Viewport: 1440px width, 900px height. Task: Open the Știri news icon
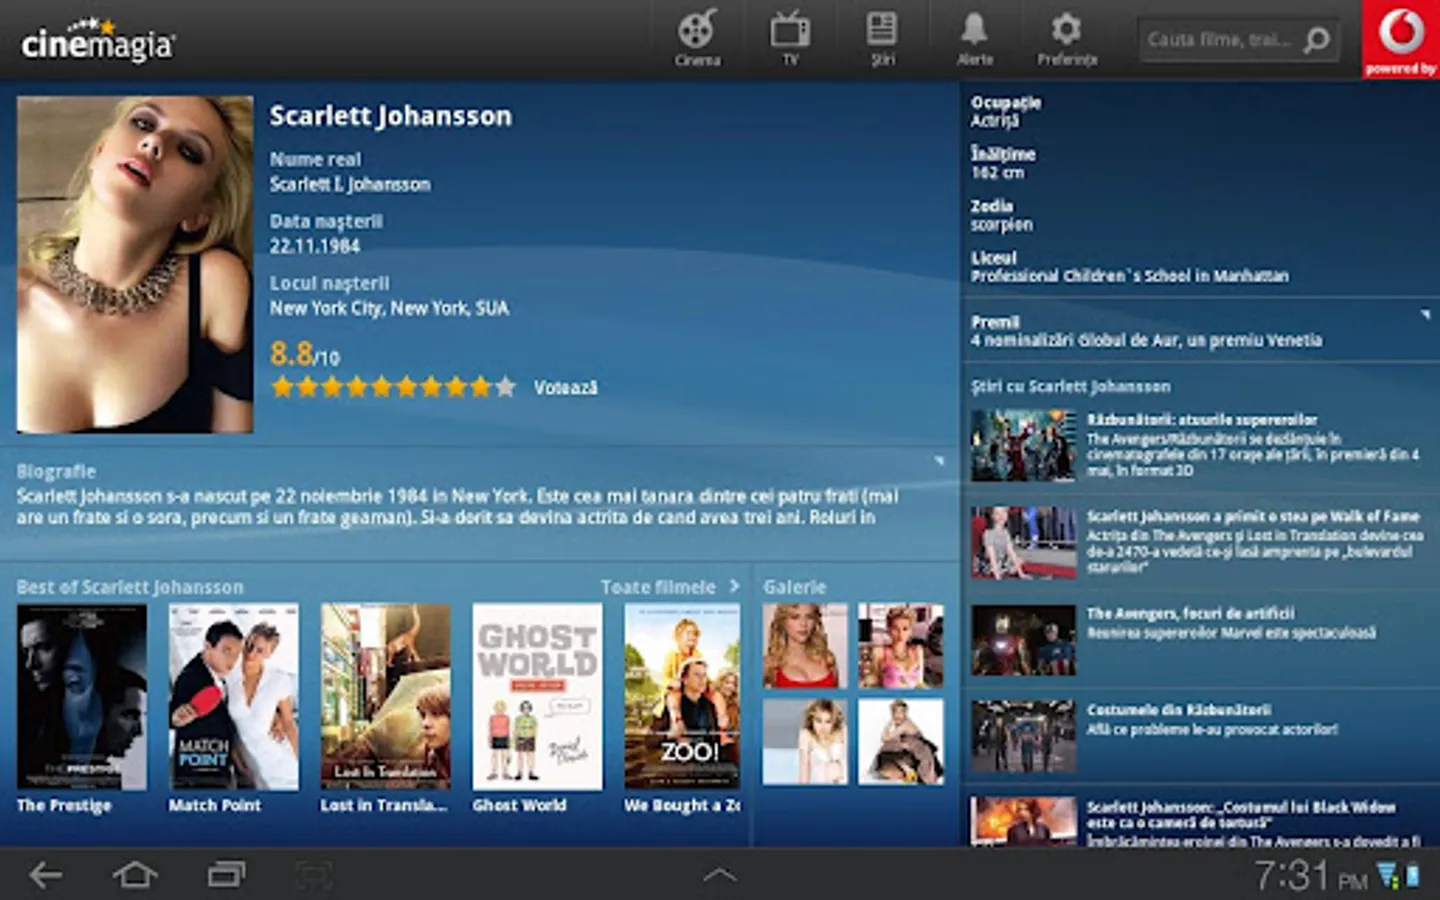pyautogui.click(x=881, y=38)
